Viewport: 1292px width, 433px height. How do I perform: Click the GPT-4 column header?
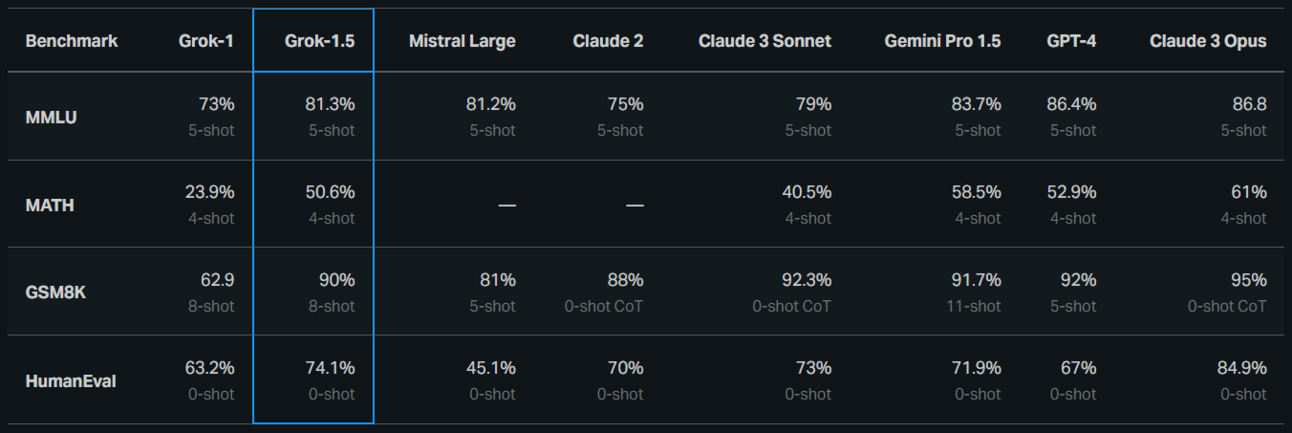(x=1071, y=41)
